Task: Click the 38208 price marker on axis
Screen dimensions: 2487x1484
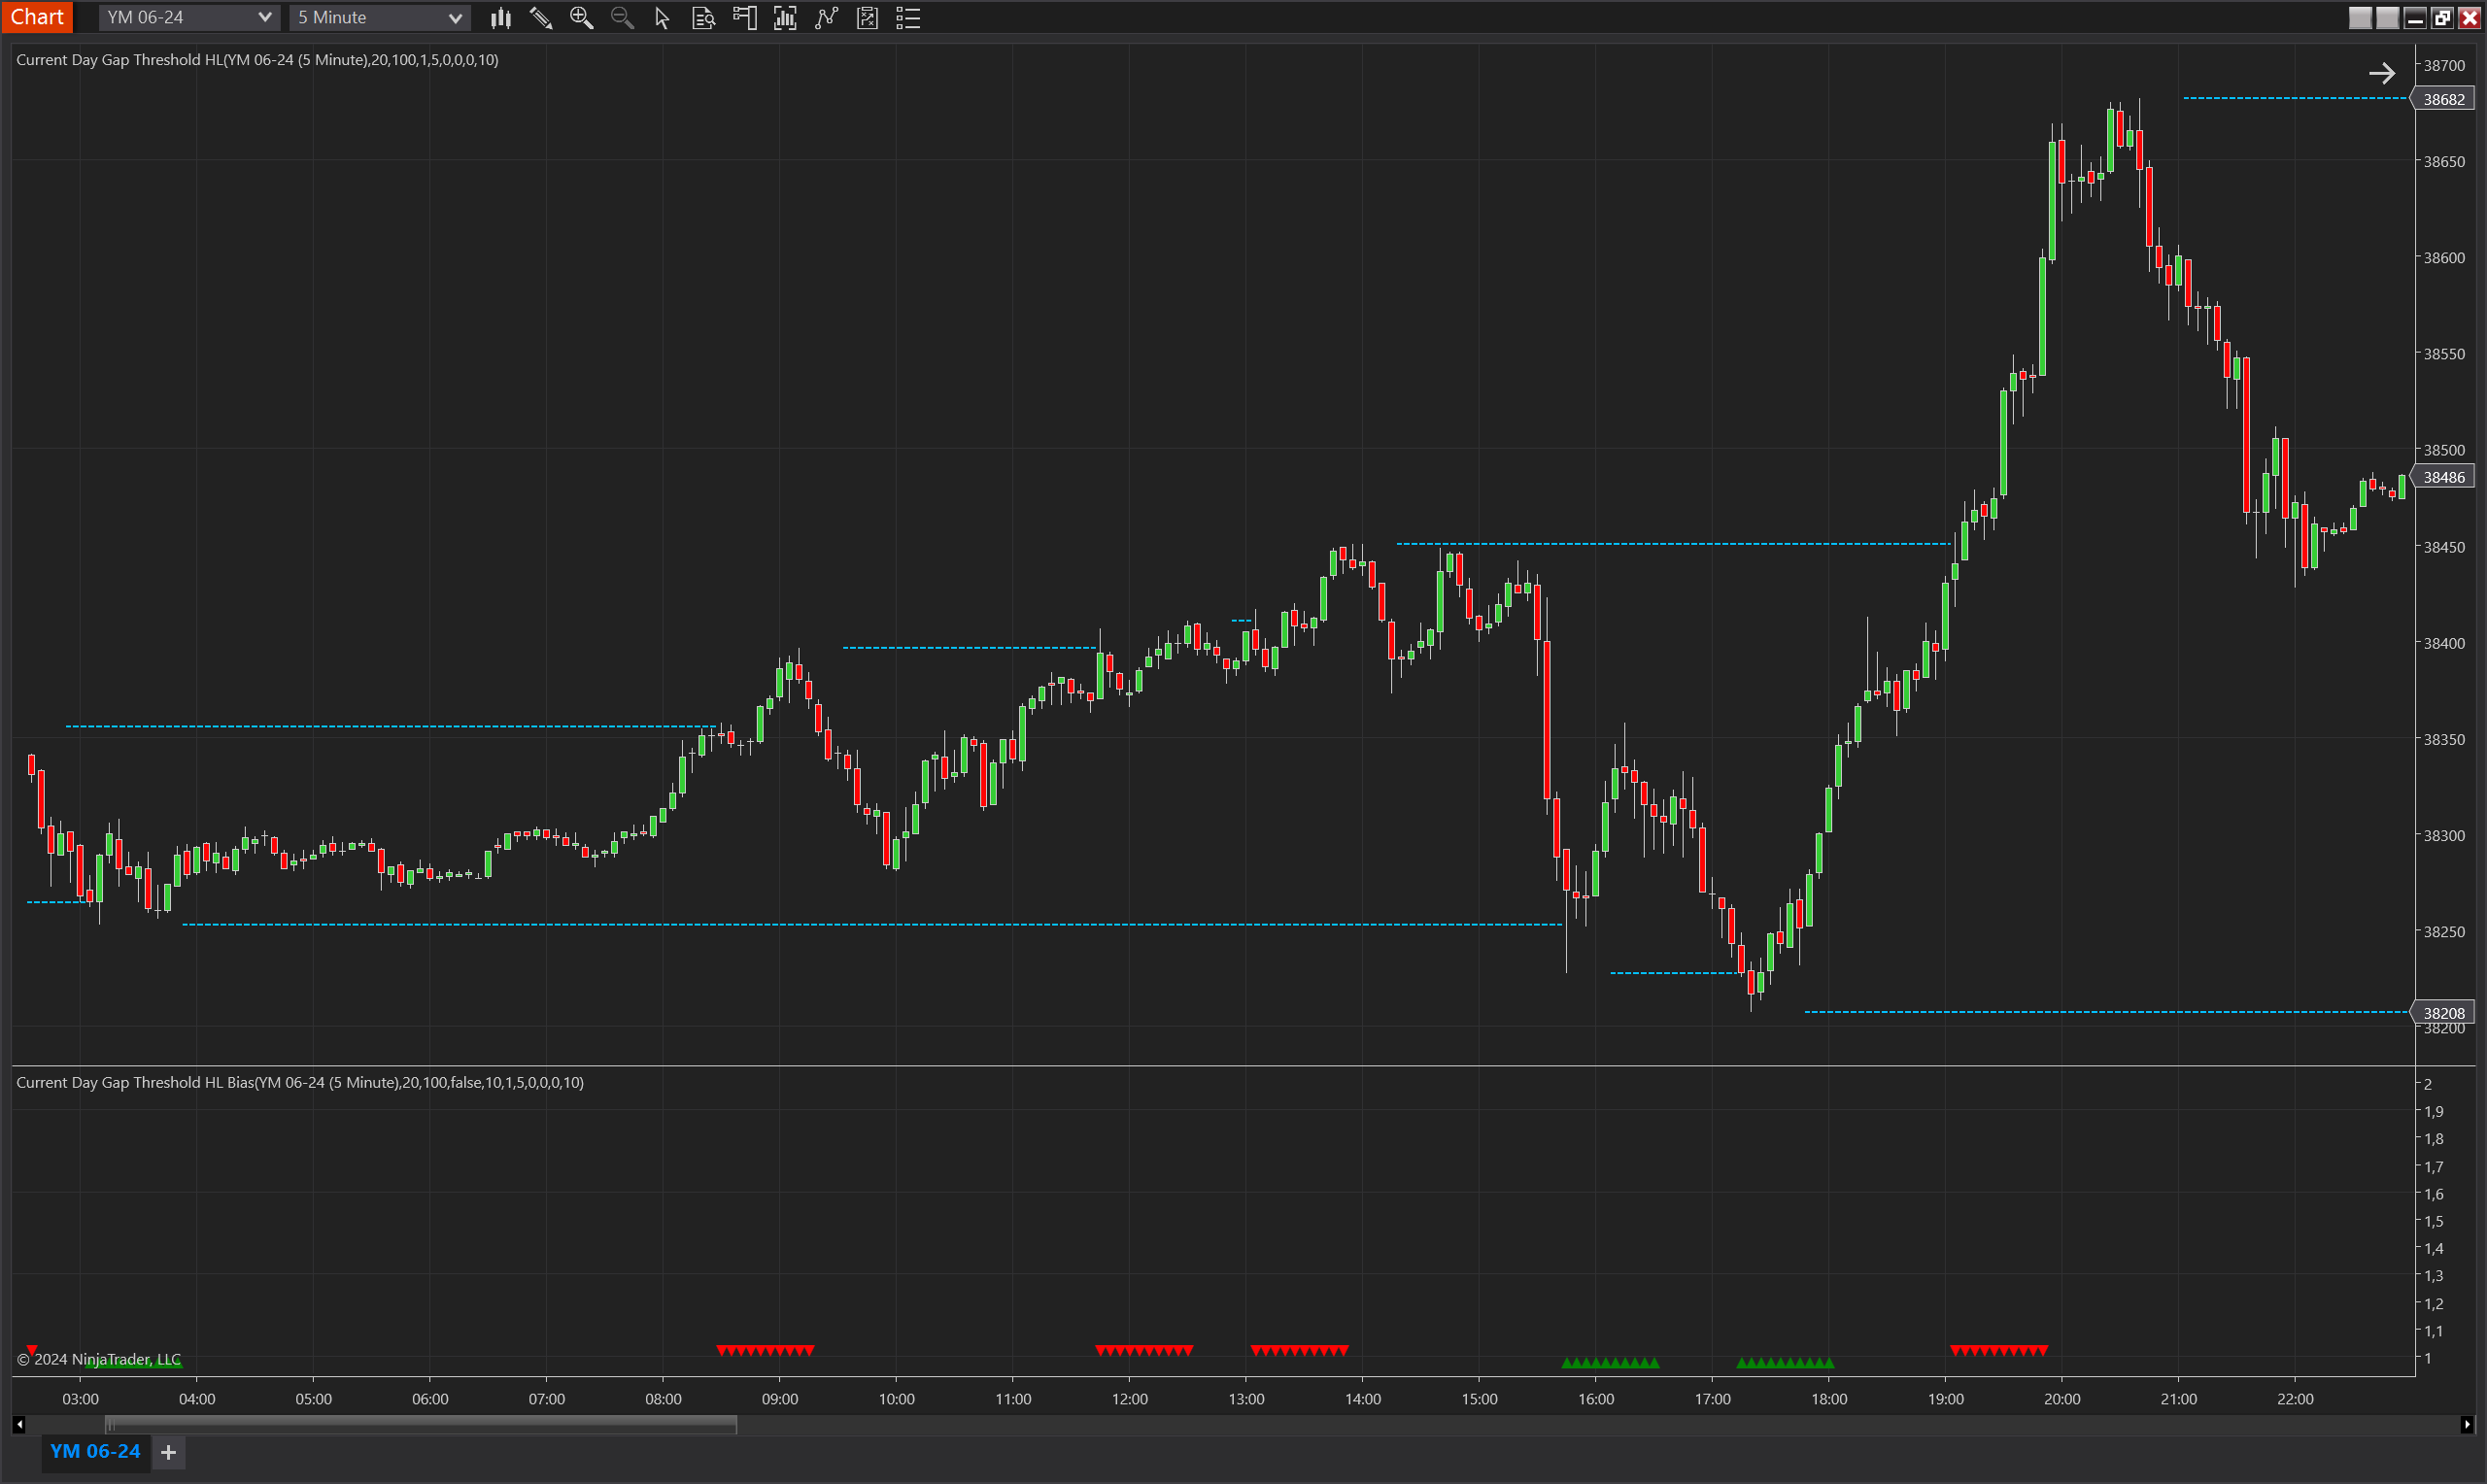Action: pos(2443,1013)
